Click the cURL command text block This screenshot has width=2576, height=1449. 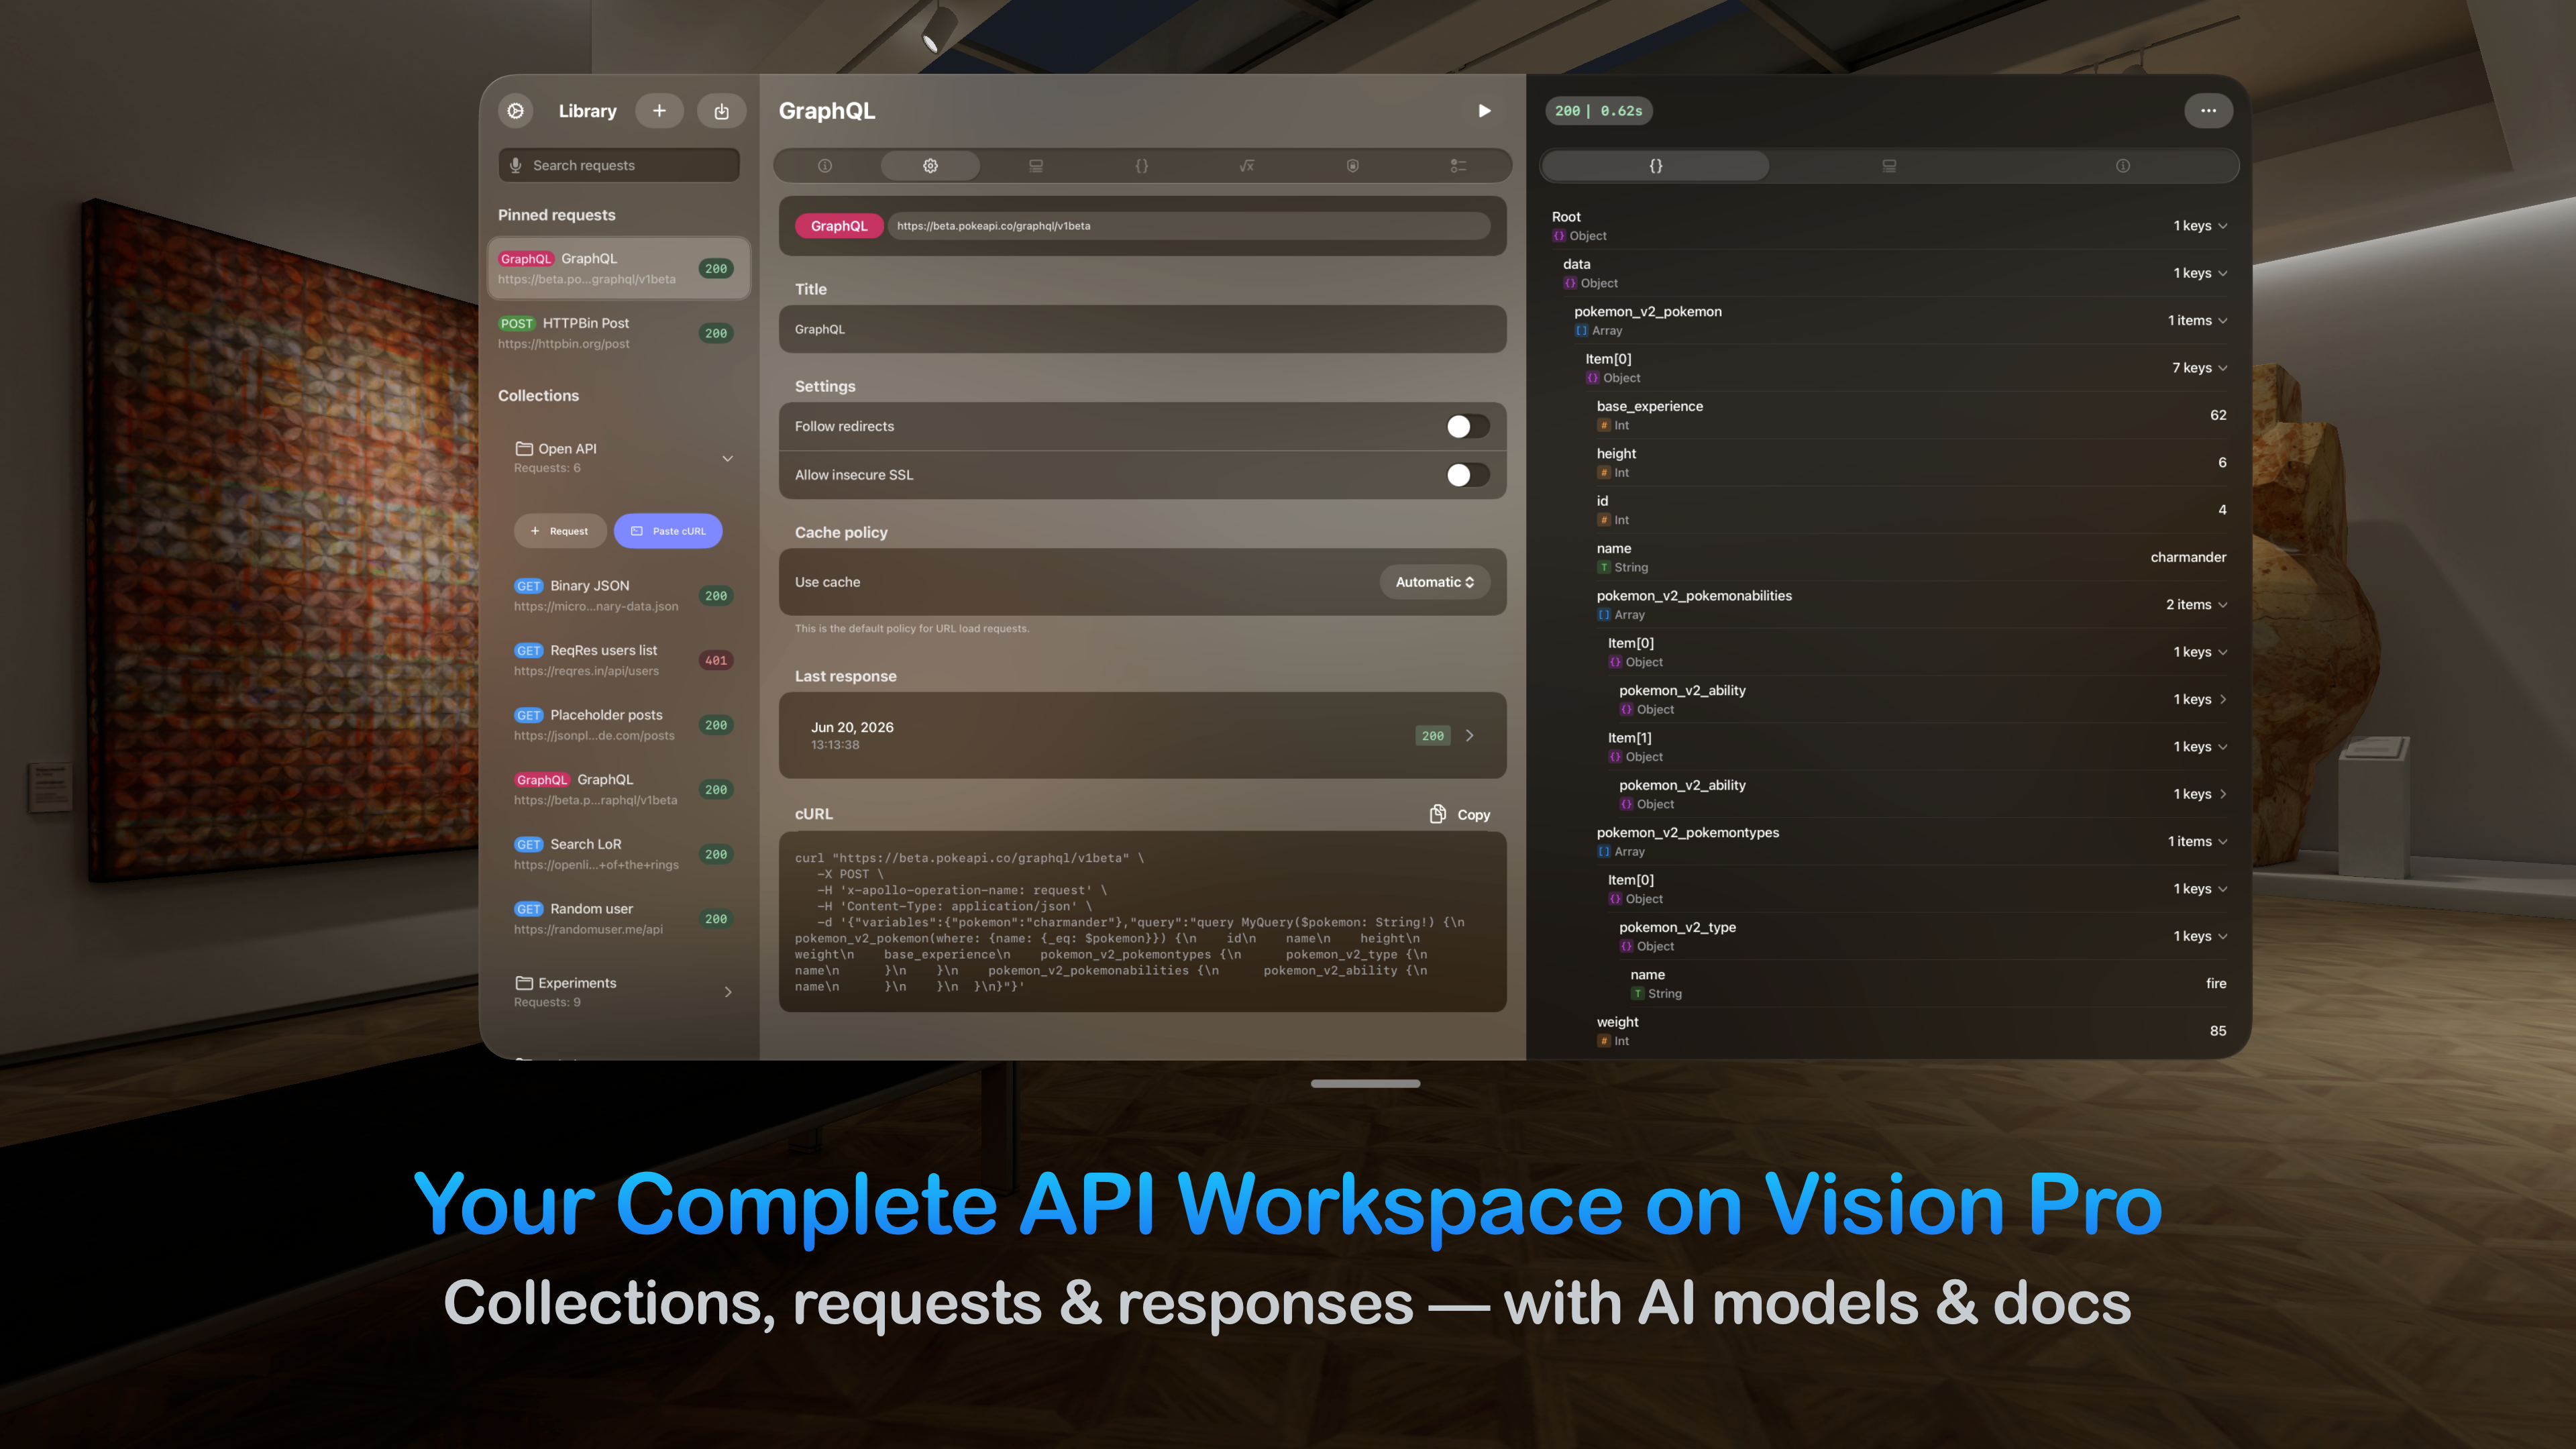coord(1142,922)
